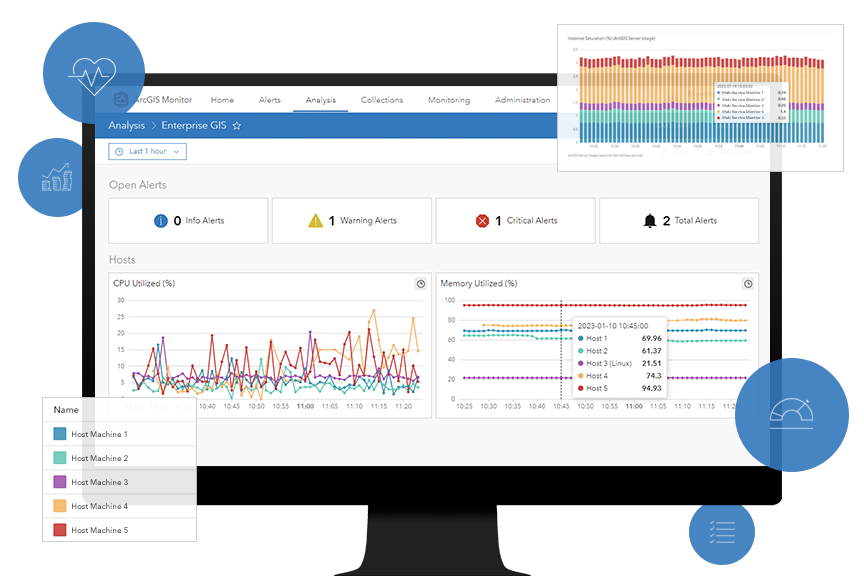Click the Analysis breadcrumb link
864x576 pixels.
tap(127, 126)
